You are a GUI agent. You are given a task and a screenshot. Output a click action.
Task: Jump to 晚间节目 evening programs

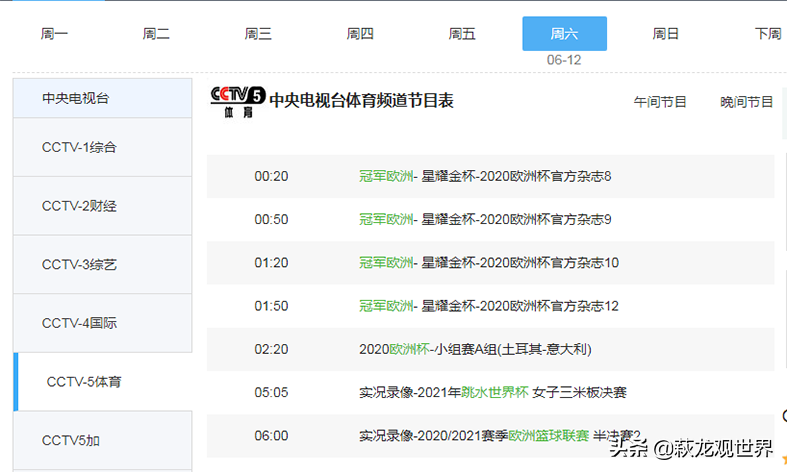pyautogui.click(x=746, y=102)
